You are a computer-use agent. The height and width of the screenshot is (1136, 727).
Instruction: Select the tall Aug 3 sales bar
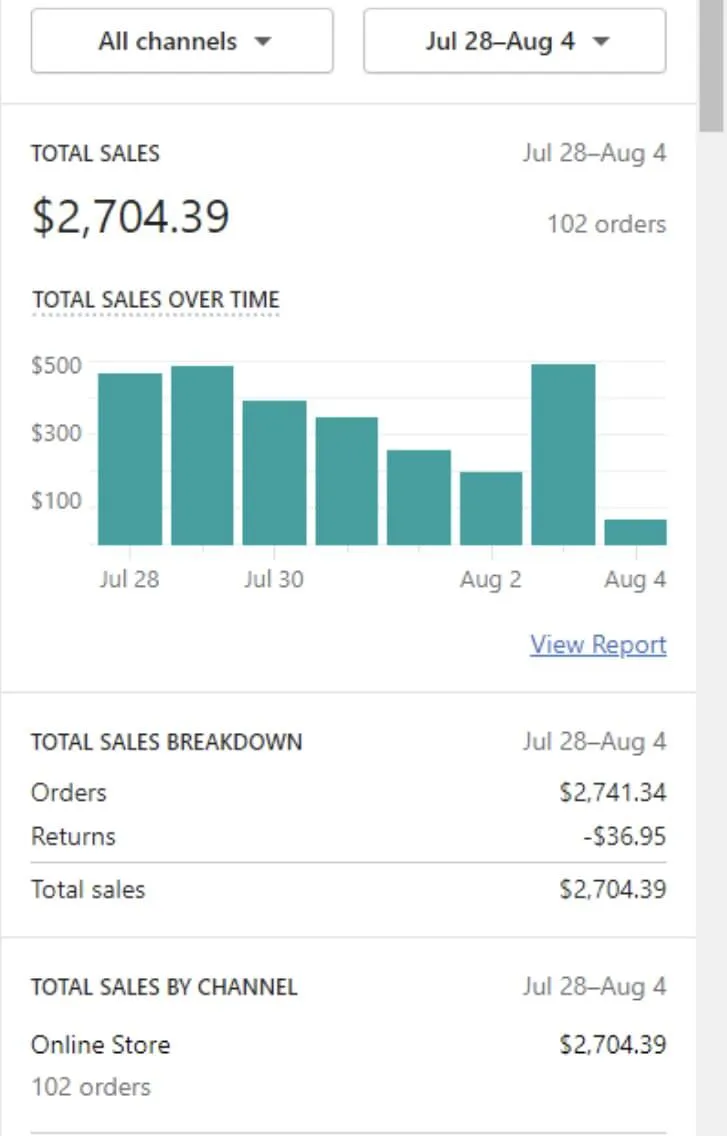coord(563,454)
